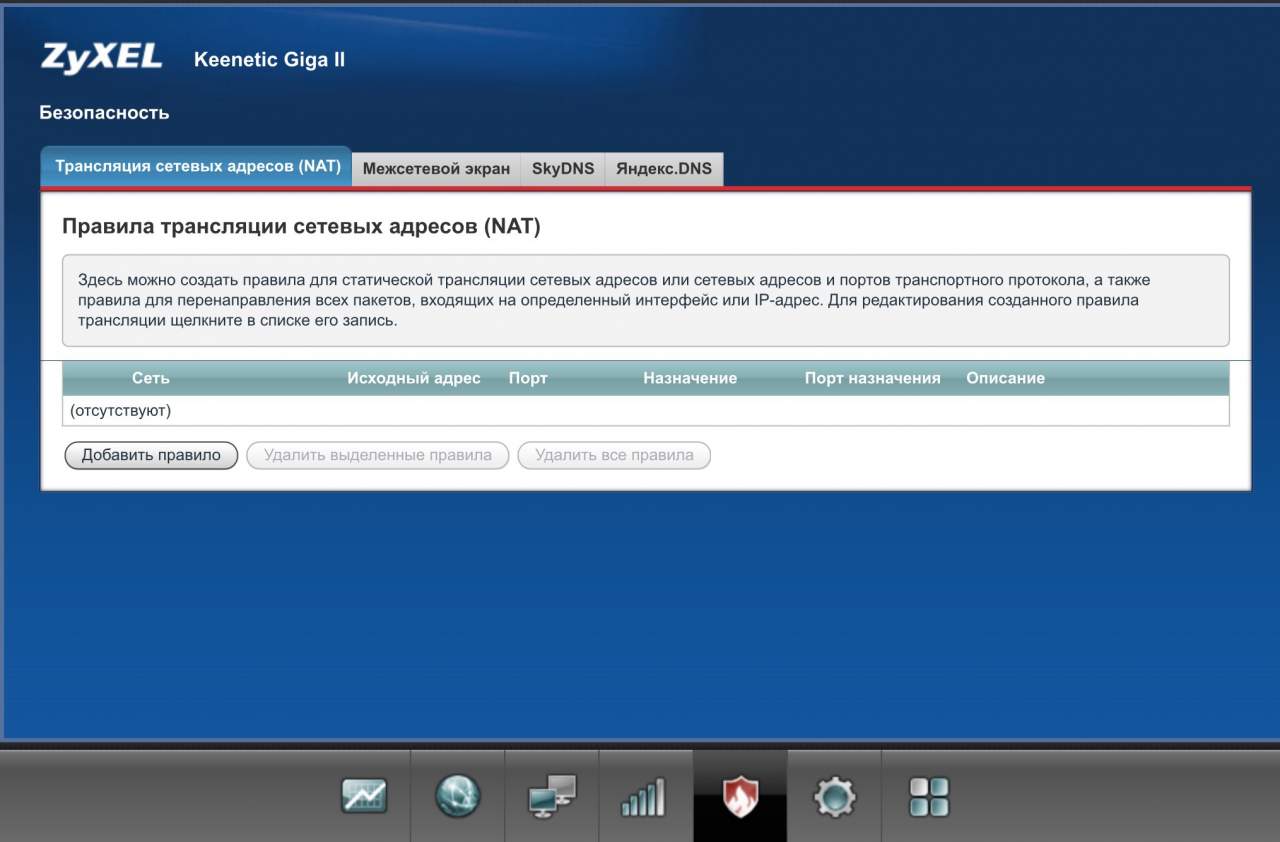1280x842 pixels.
Task: Open the SkyDNS tab
Action: tap(563, 169)
